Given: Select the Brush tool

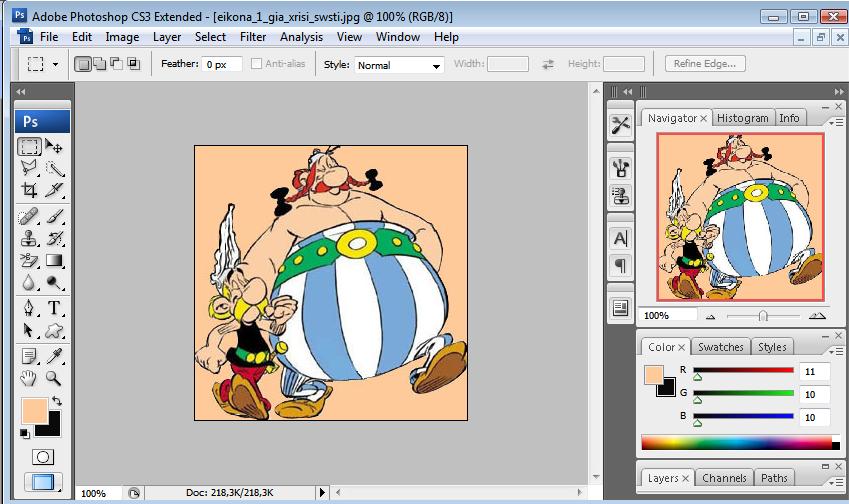Looking at the screenshot, I should [54, 217].
